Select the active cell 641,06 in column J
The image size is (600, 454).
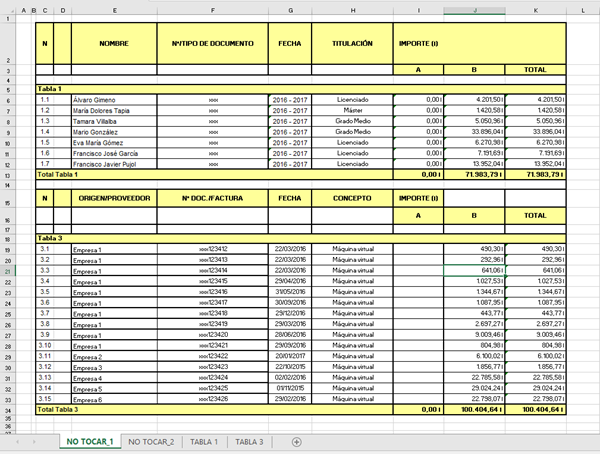click(x=474, y=270)
